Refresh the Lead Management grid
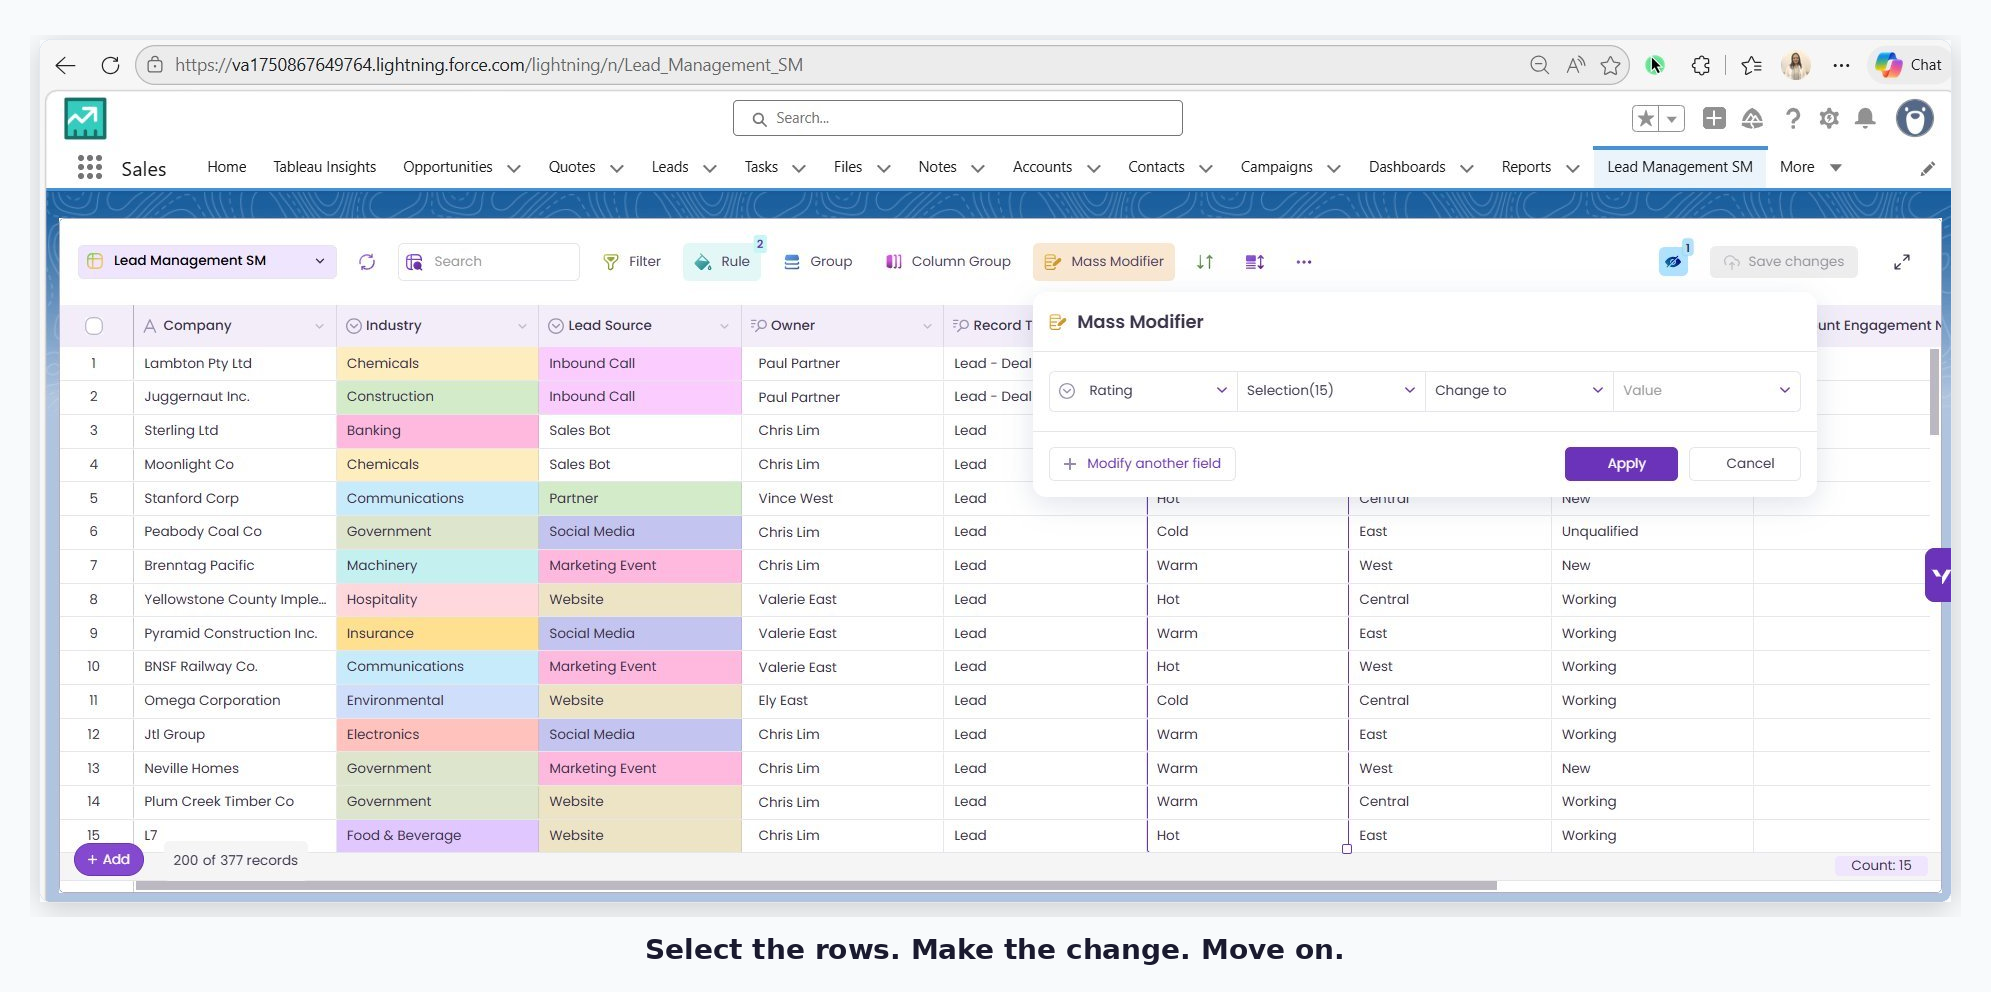 click(367, 262)
